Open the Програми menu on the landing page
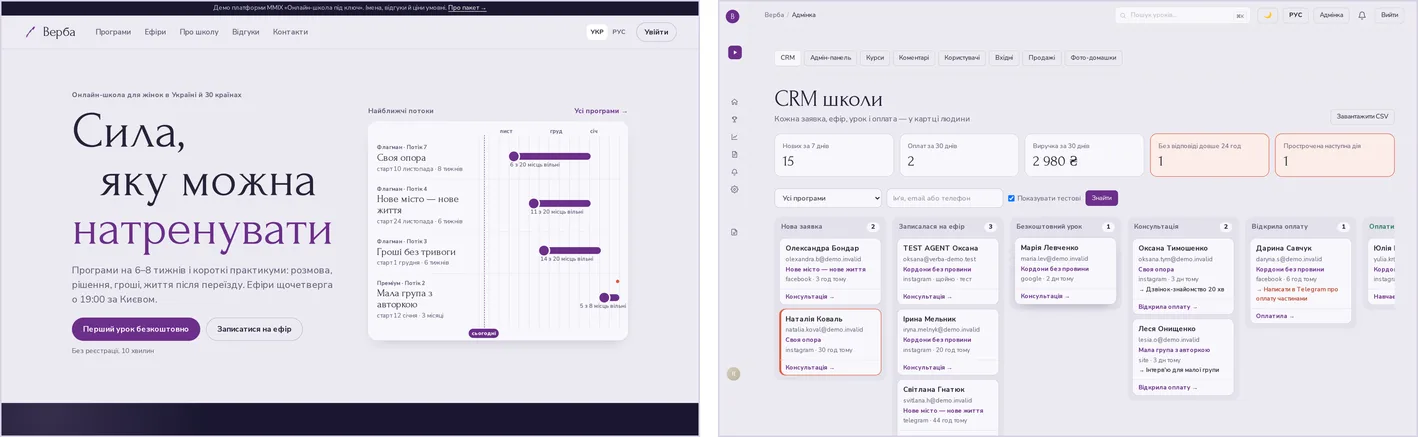 click(113, 32)
